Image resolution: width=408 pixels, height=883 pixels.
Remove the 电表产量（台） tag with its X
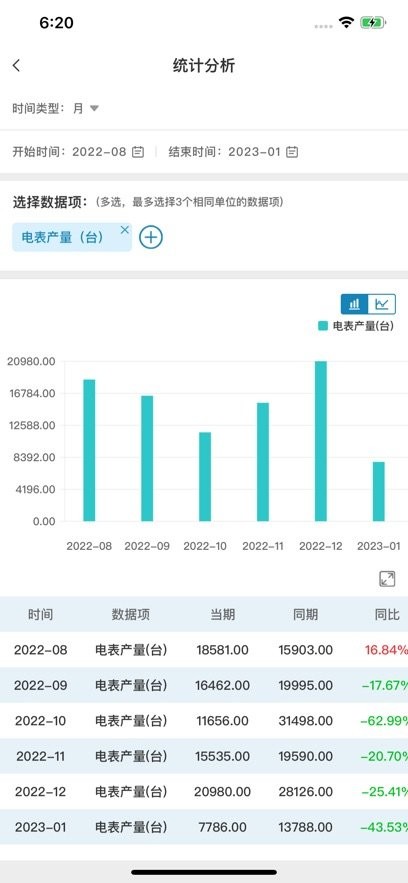click(125, 230)
